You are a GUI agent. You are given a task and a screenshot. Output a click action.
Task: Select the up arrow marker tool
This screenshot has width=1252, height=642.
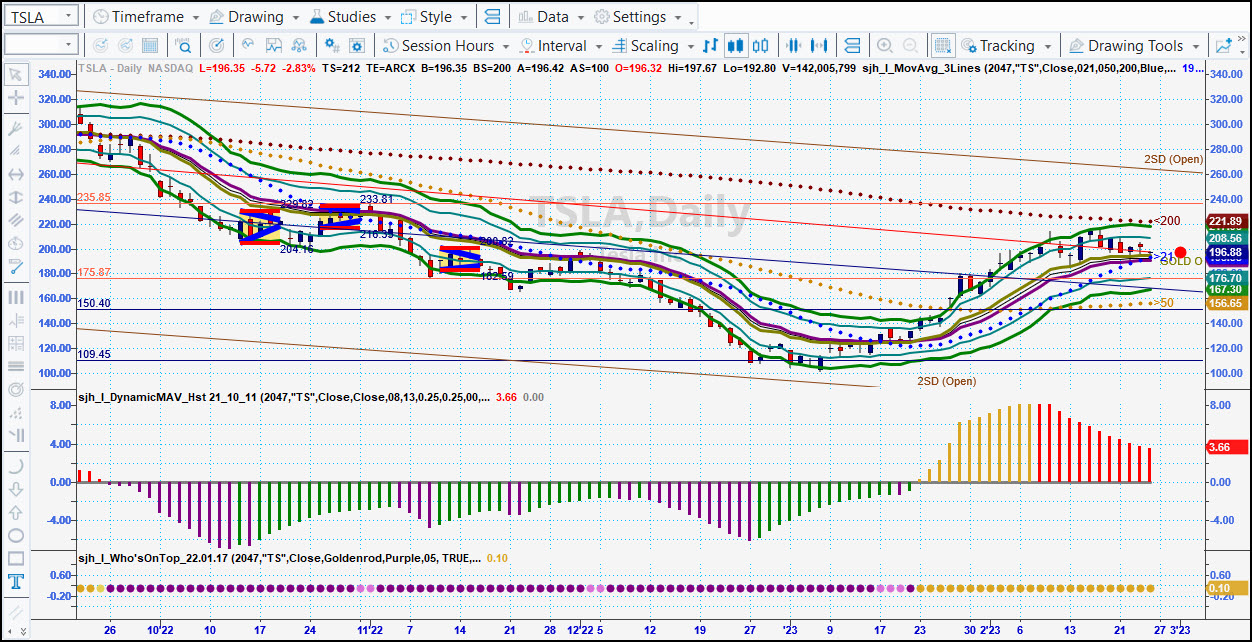[x=16, y=512]
